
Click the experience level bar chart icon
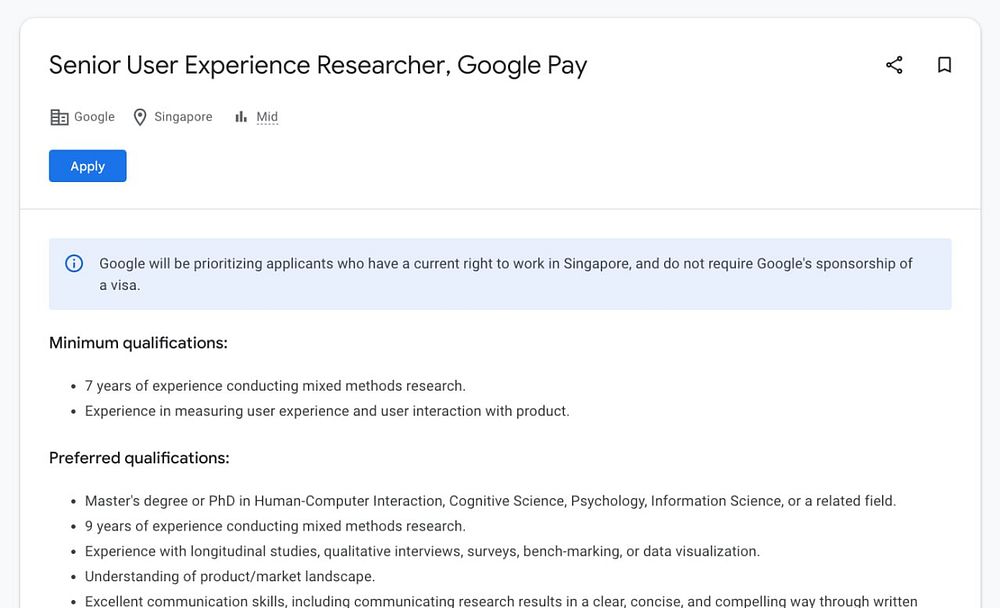point(240,117)
